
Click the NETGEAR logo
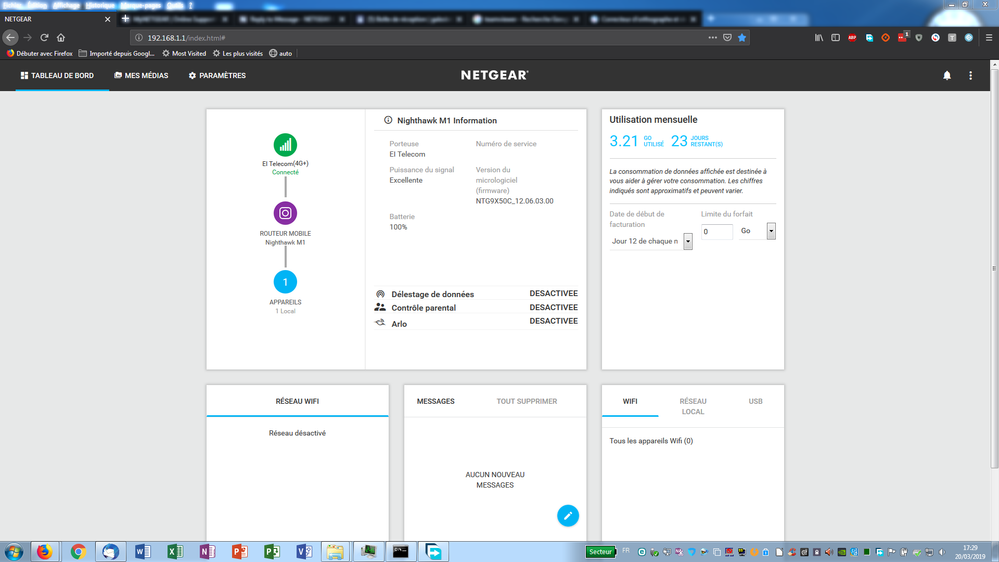tap(494, 75)
